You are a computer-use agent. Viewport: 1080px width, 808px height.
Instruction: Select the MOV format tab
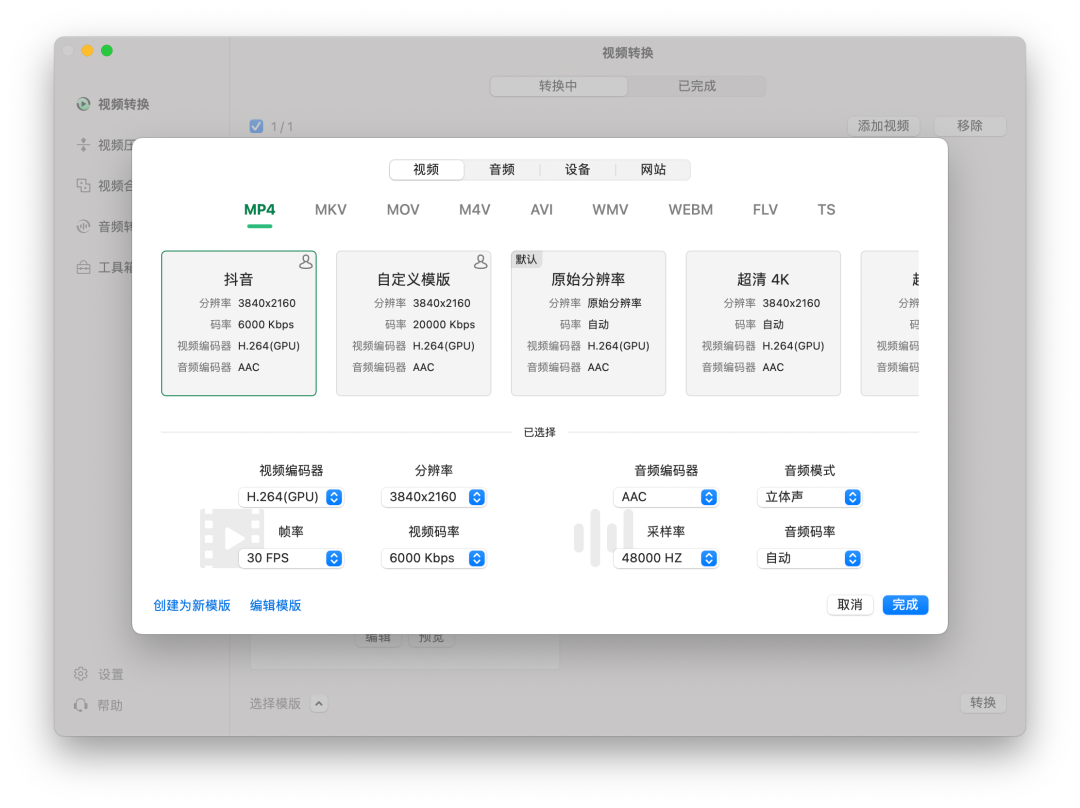[x=403, y=209]
